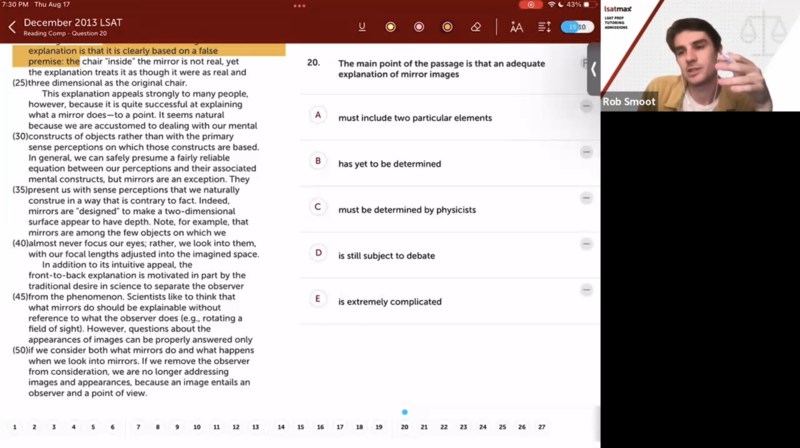Go to question 27 in navigator
Viewport: 800px width, 448px height.
coord(541,427)
